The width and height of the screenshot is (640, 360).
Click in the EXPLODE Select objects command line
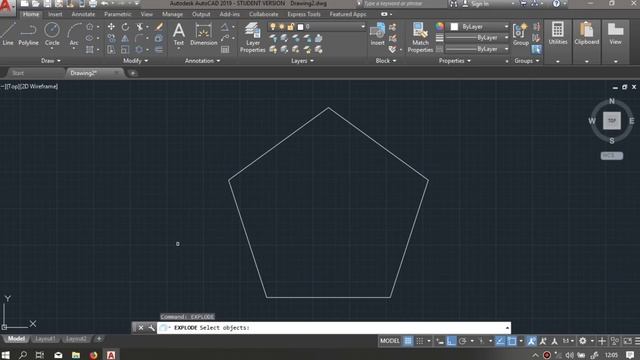tap(334, 328)
